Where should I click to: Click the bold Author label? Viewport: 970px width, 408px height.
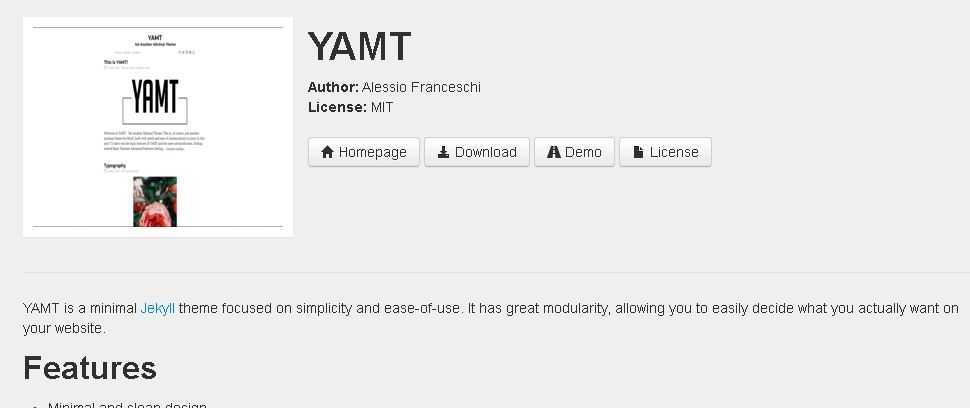[x=333, y=87]
